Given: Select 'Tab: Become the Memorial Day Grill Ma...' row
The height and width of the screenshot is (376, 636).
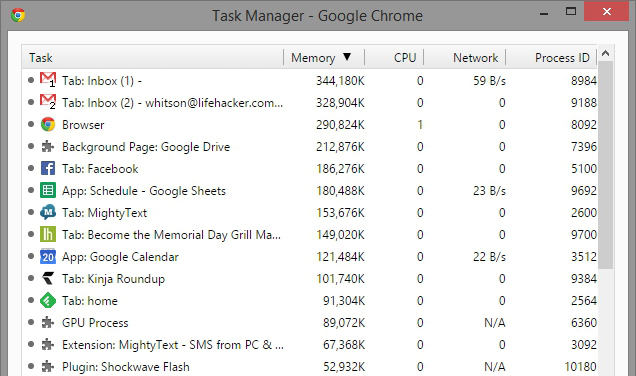Looking at the screenshot, I should (309, 234).
